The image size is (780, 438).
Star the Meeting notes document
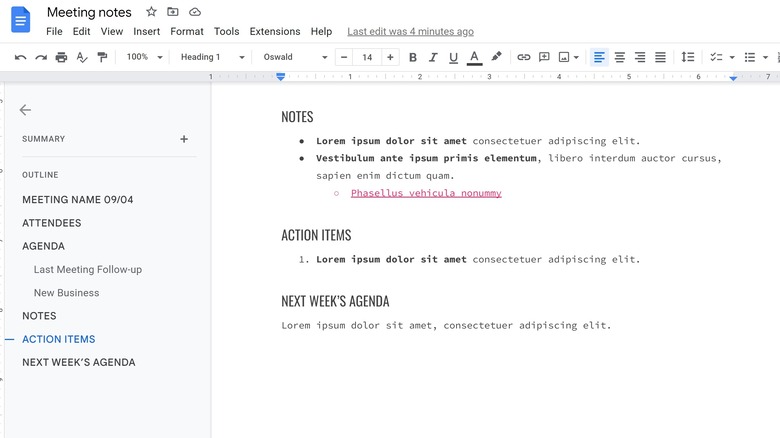point(151,12)
